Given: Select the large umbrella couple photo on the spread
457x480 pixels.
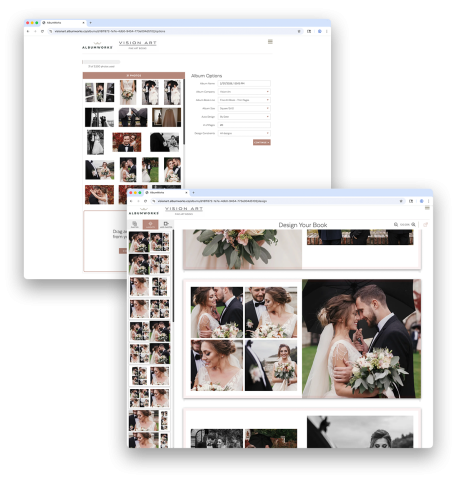Looking at the screenshot, I should point(361,338).
